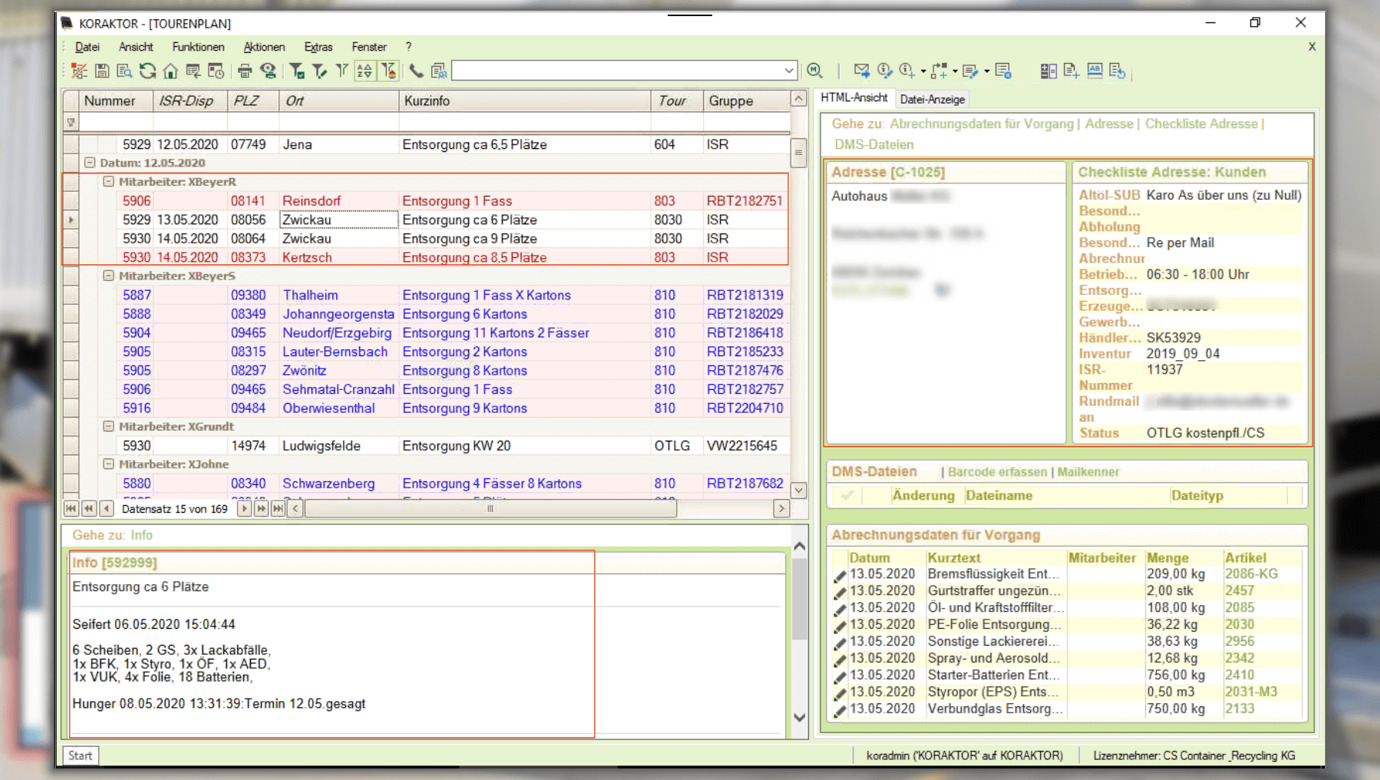The image size is (1380, 780).
Task: Click the save (floppy disk) toolbar icon
Action: (102, 71)
